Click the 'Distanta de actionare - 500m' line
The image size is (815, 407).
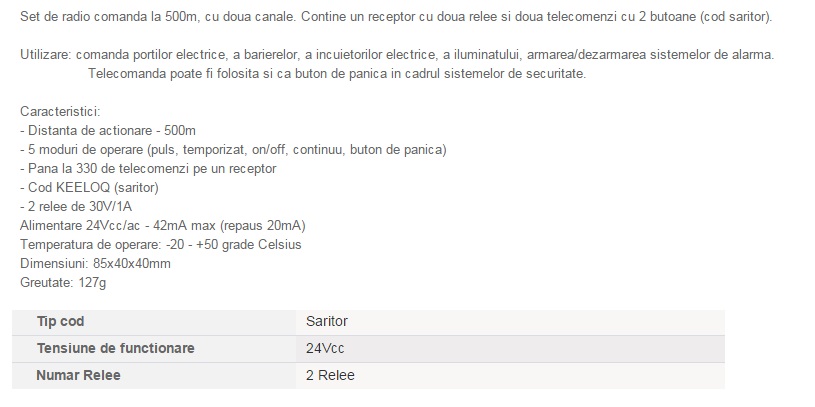[x=108, y=131]
